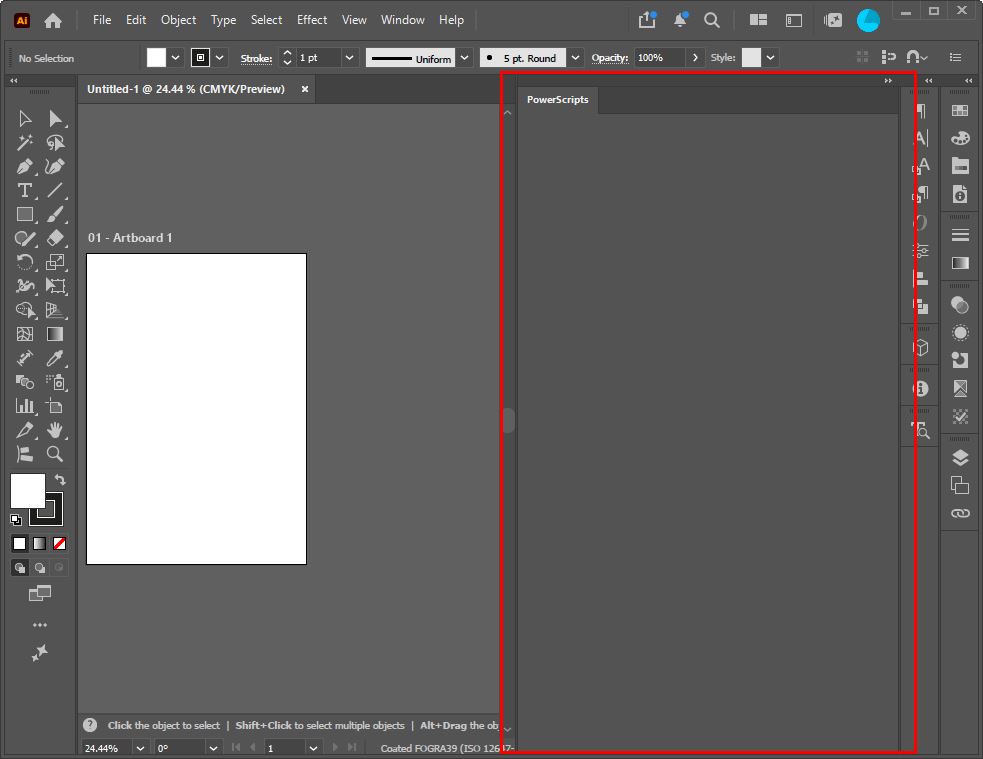Select the Eyedropper tool
983x759 pixels.
click(55, 358)
